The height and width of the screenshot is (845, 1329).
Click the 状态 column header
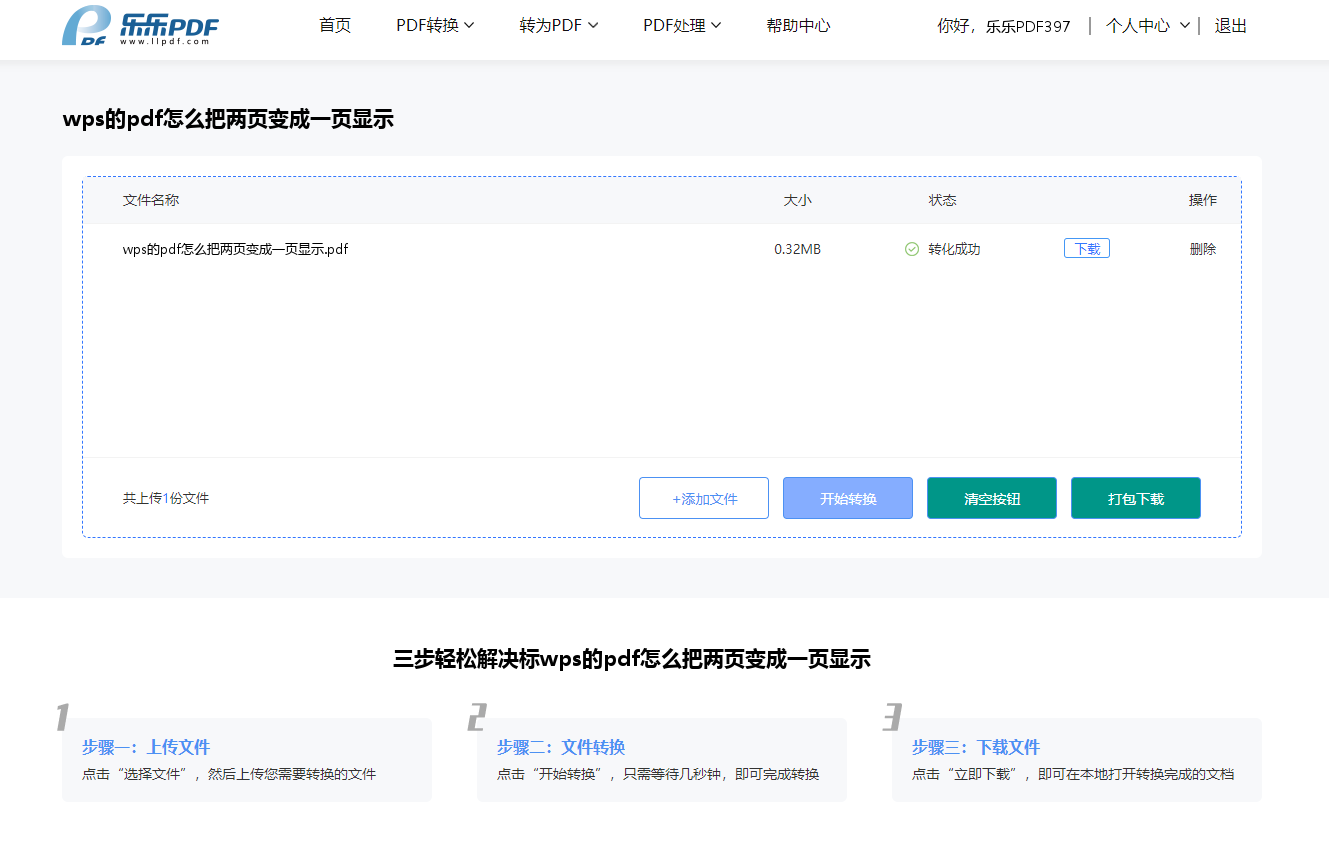coord(942,200)
